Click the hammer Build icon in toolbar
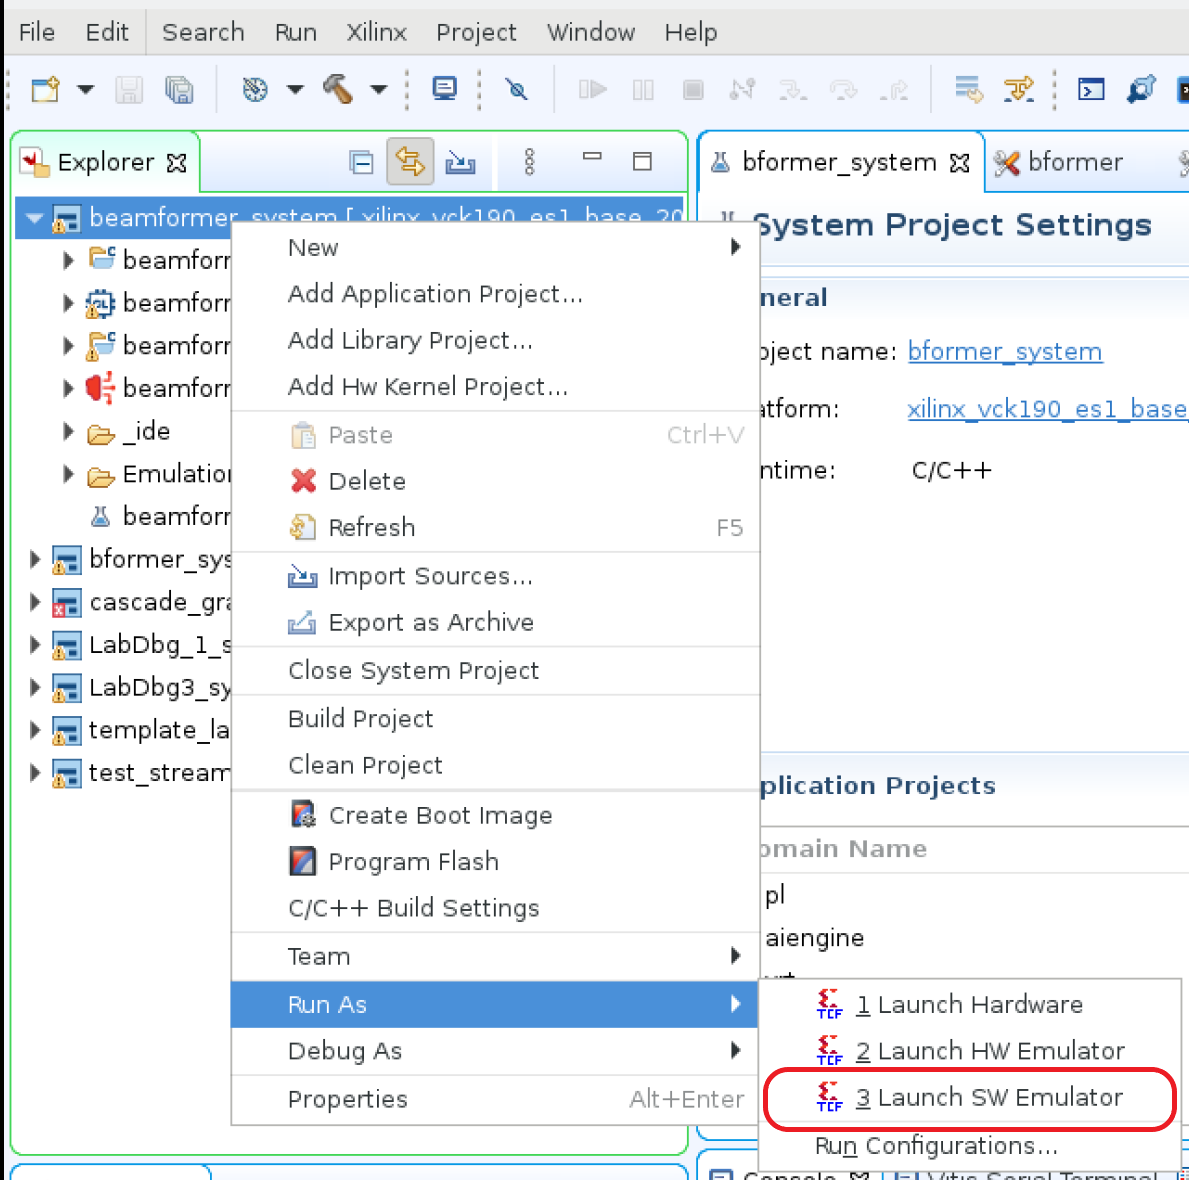 pyautogui.click(x=338, y=90)
